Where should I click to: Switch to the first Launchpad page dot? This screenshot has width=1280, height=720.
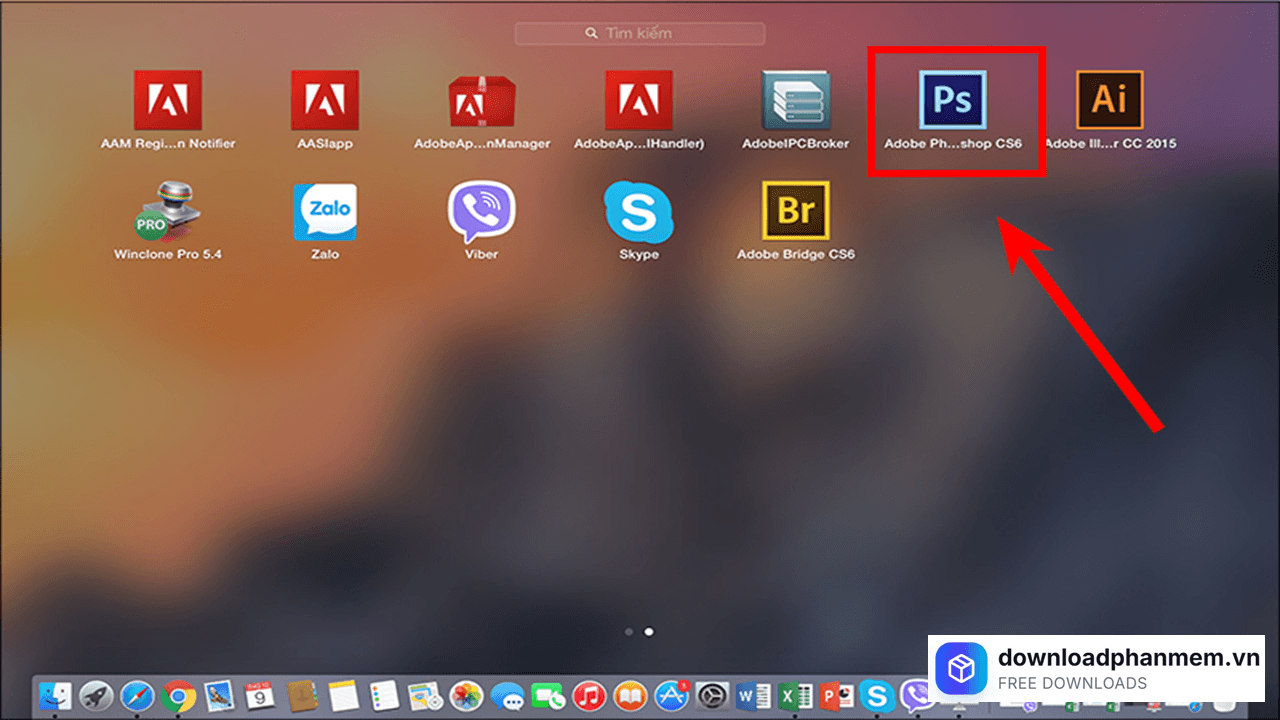tap(629, 632)
